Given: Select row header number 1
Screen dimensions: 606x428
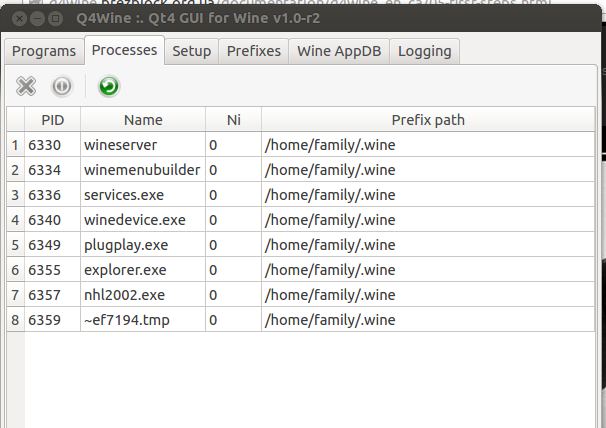Looking at the screenshot, I should click(x=15, y=145).
